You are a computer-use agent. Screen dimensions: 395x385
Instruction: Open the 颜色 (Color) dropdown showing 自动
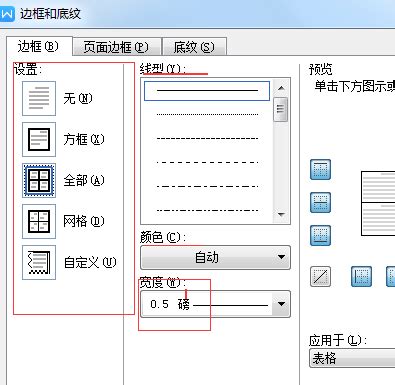215,257
